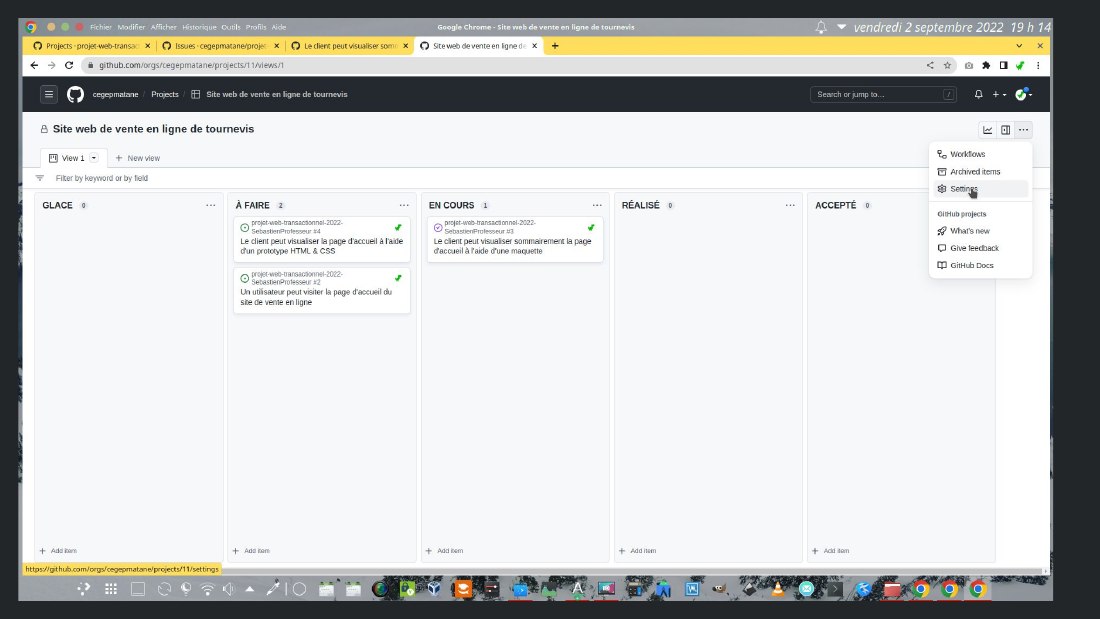Click the Wi-Fi icon in the dock

click(x=207, y=589)
